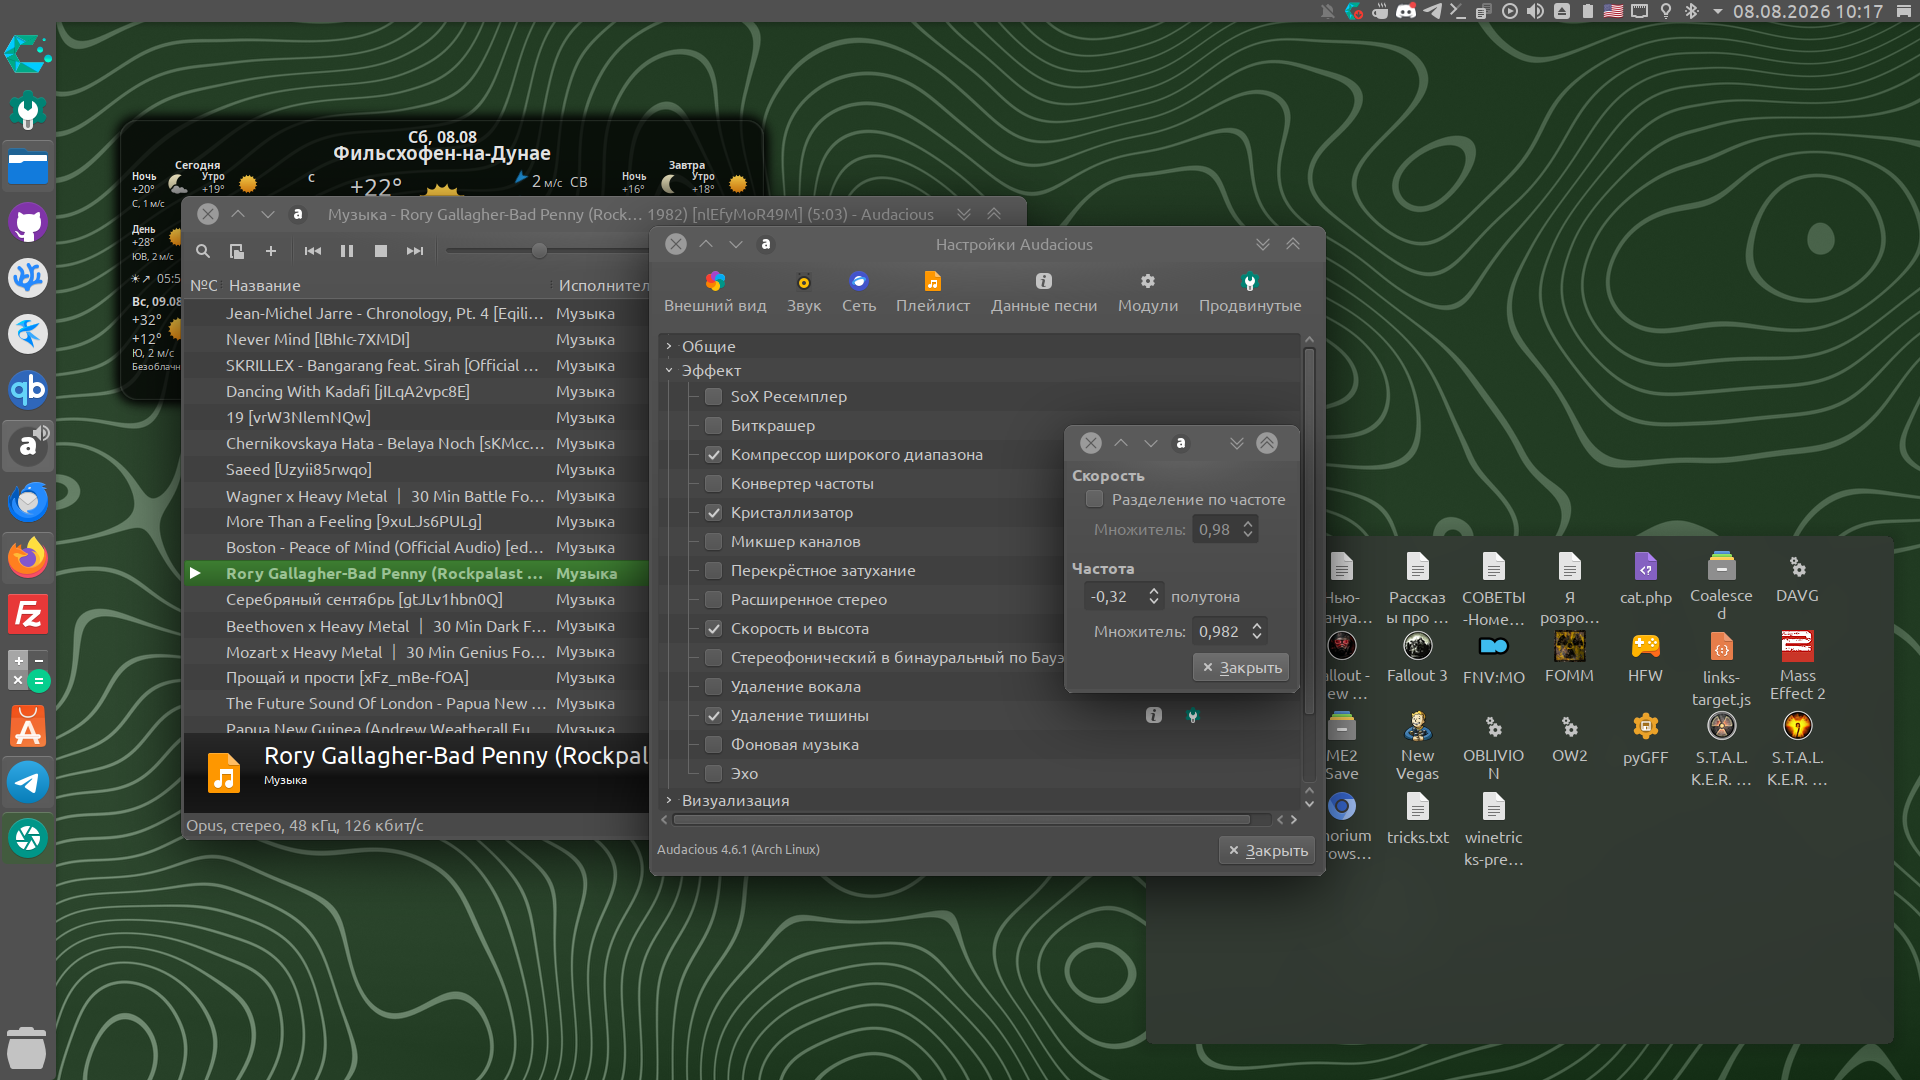Enable the Эхо effect
The image size is (1920, 1080).
(x=714, y=774)
